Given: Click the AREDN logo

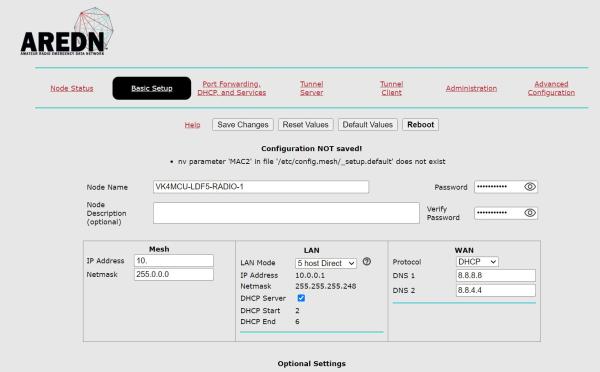Looking at the screenshot, I should click(67, 32).
